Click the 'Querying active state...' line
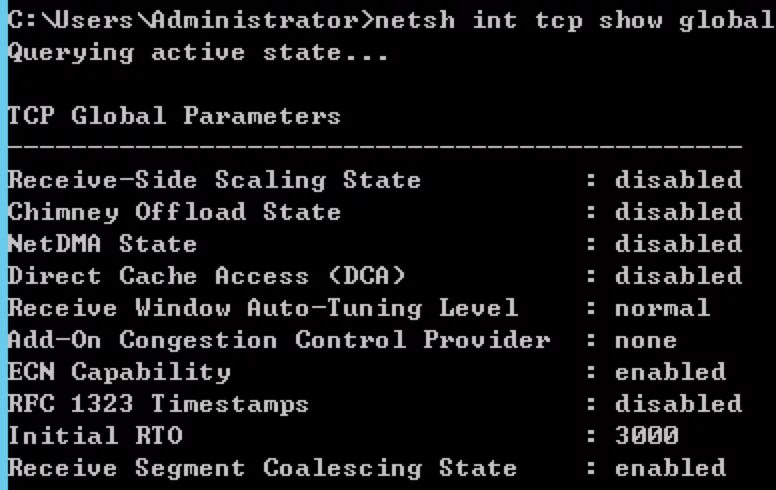 coord(197,52)
